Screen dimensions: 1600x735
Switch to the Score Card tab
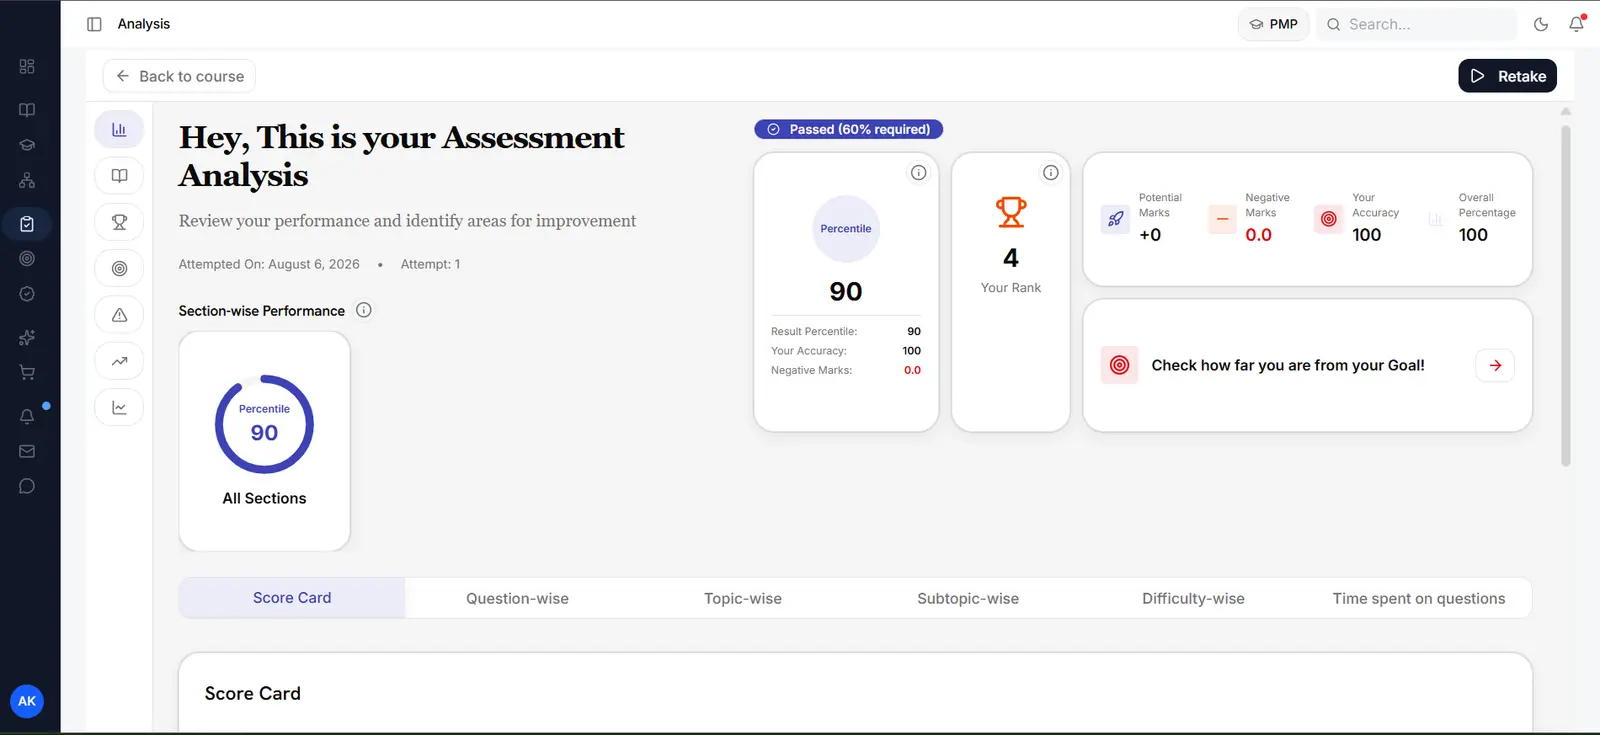292,598
